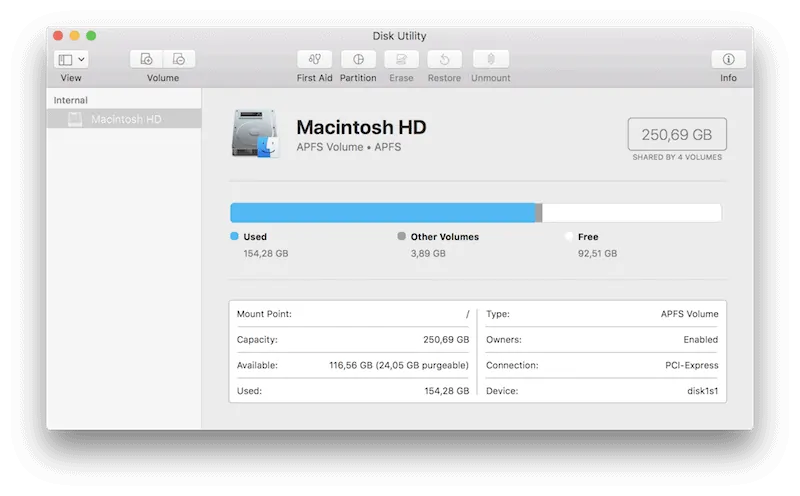Click the 250,69 GB capacity box
The height and width of the screenshot is (496, 800).
[677, 134]
